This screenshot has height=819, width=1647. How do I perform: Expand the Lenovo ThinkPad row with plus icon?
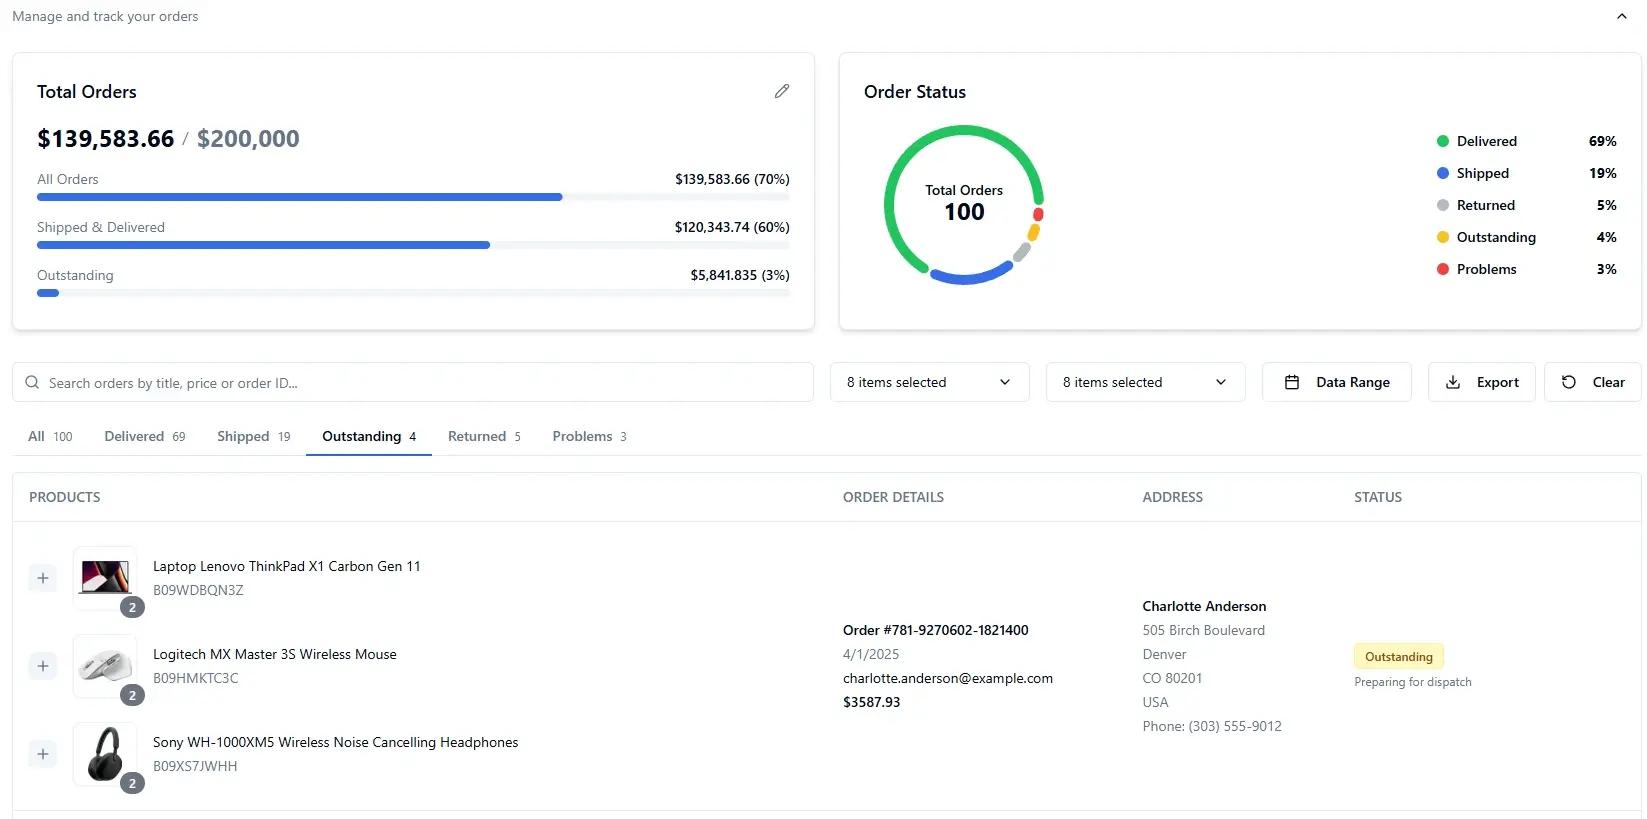point(43,578)
